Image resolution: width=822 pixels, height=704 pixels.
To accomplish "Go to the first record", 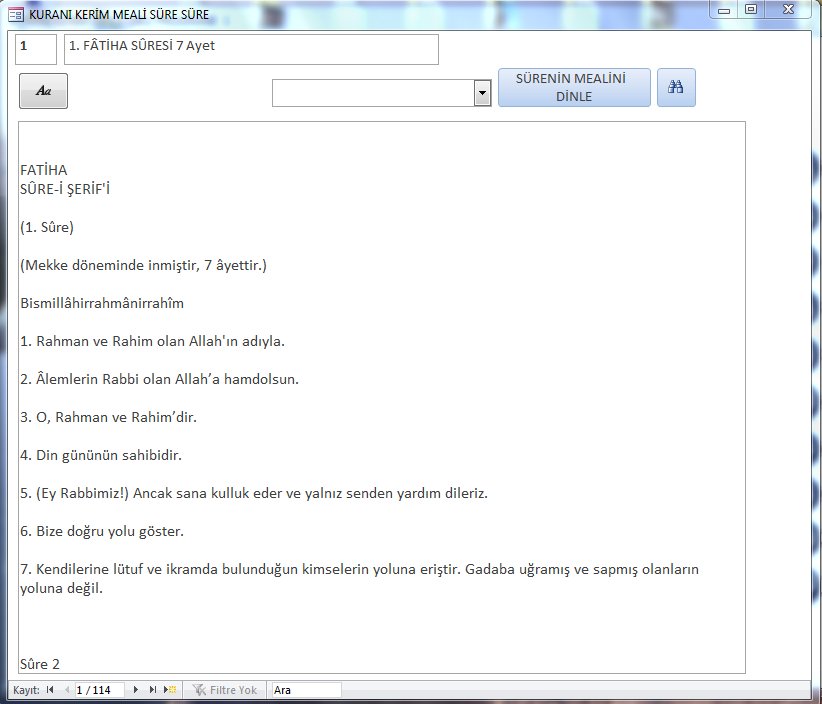I will point(50,690).
